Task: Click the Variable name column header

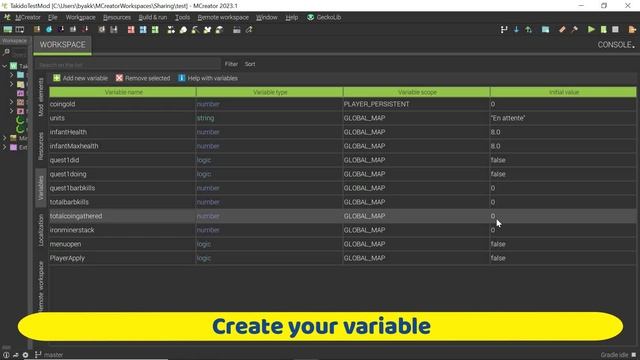Action: (123, 92)
